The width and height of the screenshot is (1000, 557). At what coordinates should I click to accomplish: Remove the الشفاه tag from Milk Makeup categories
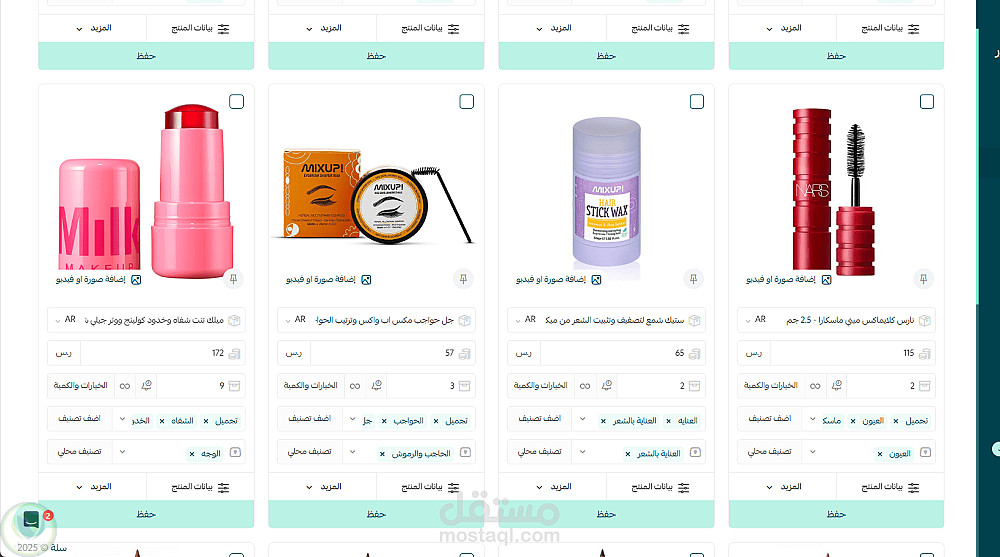click(x=162, y=421)
